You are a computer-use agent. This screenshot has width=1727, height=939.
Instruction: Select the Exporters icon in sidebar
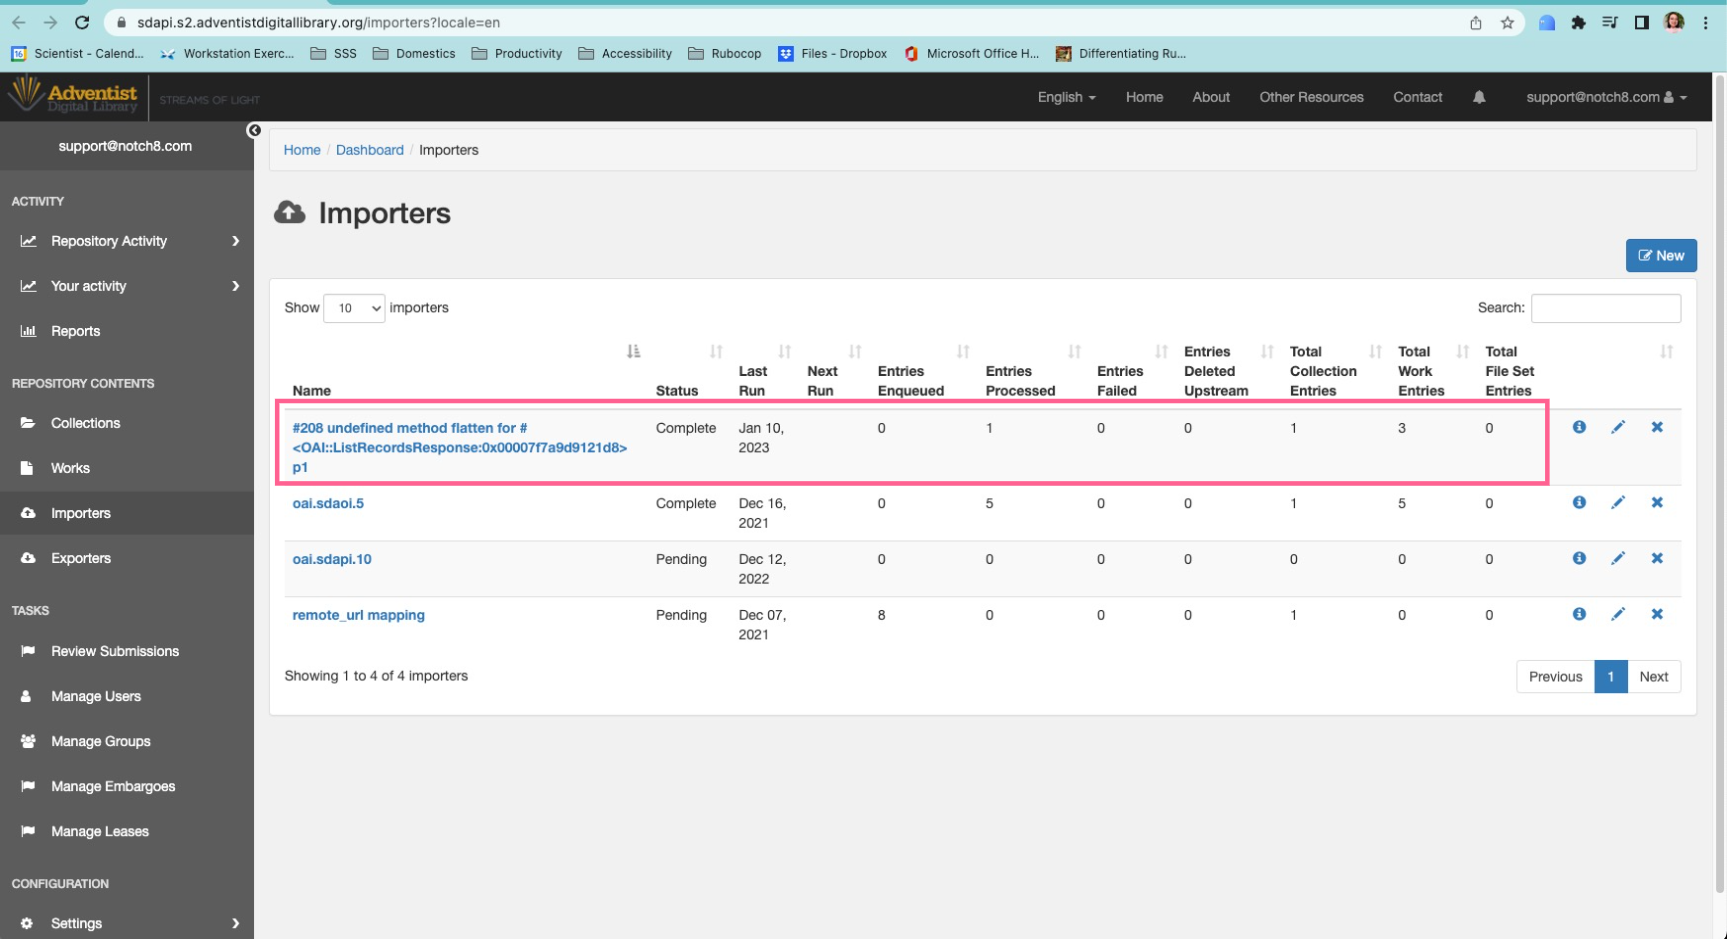27,558
